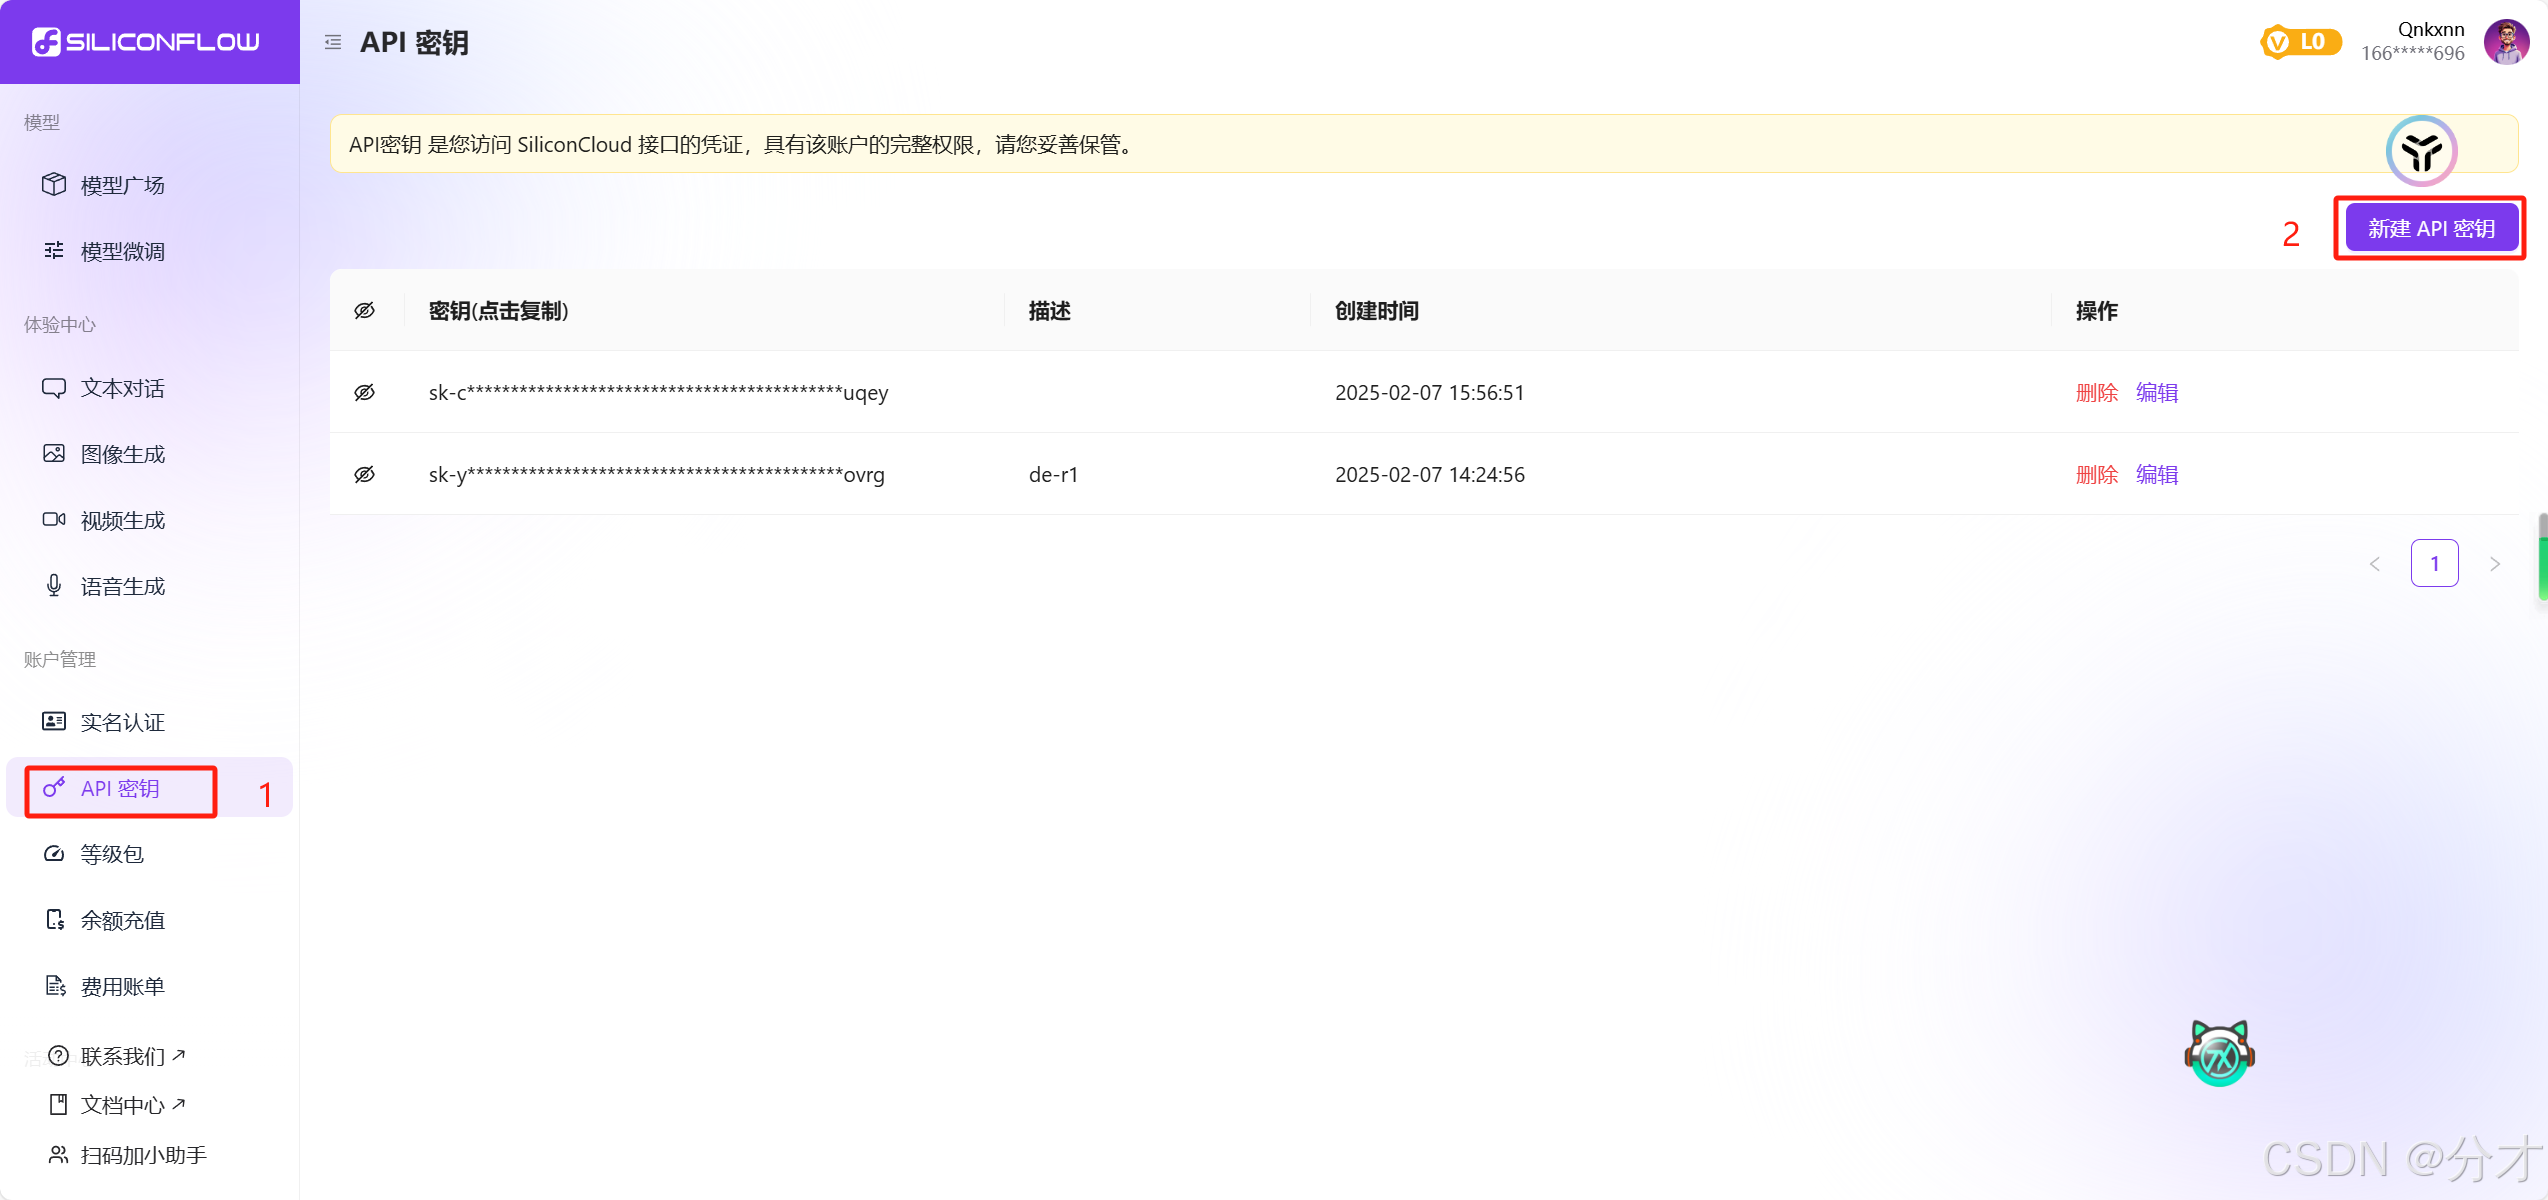Open the cat mascot assistant icon

pyautogui.click(x=2219, y=1054)
